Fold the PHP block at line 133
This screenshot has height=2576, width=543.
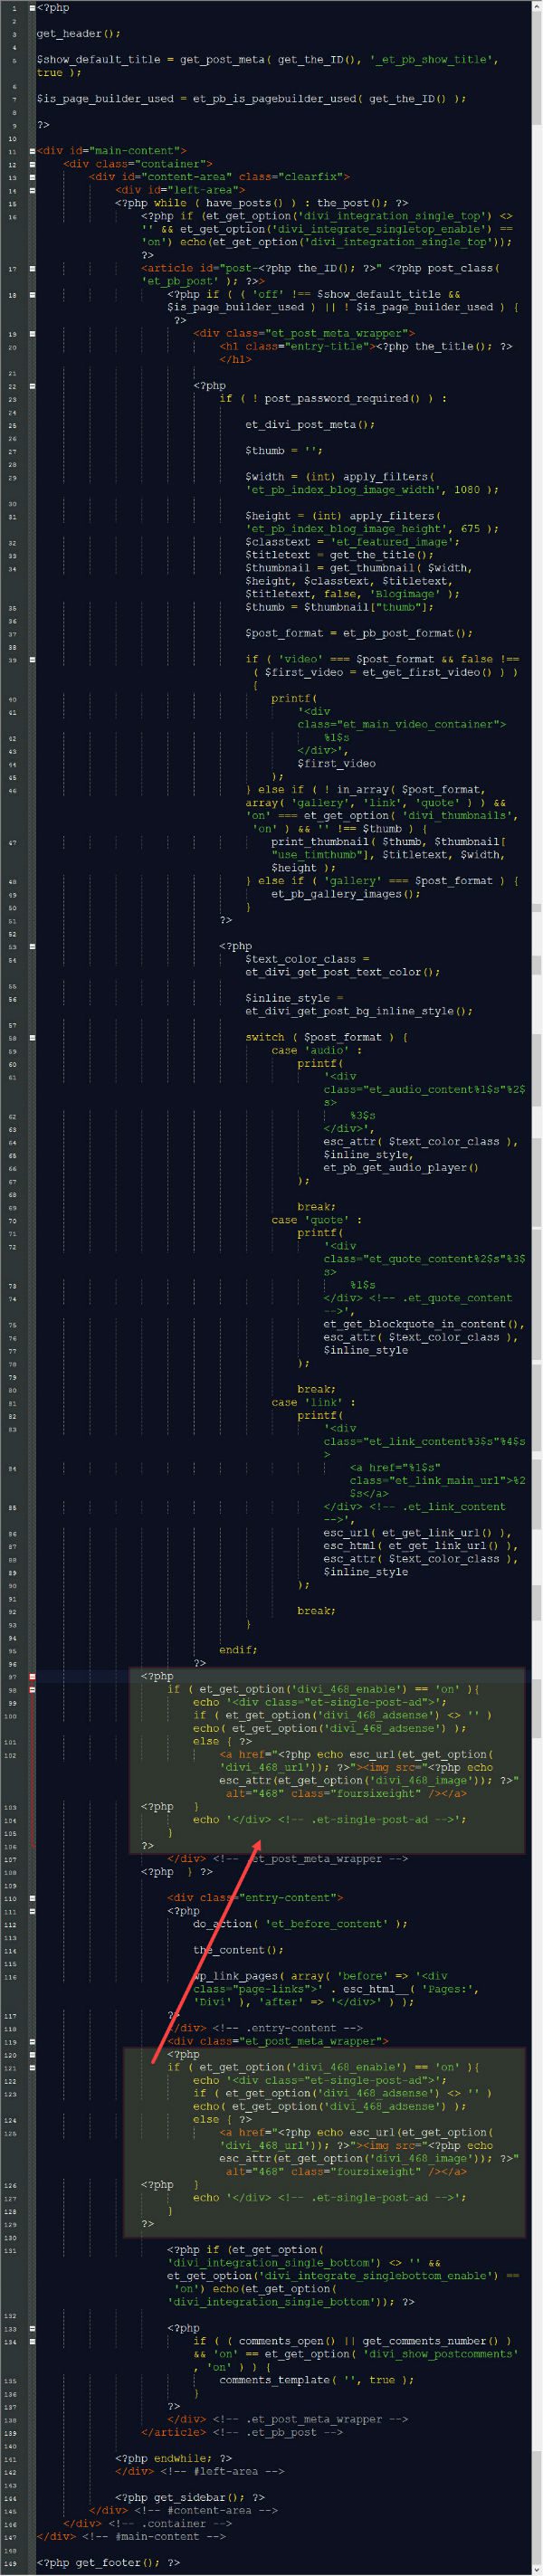tap(32, 2328)
